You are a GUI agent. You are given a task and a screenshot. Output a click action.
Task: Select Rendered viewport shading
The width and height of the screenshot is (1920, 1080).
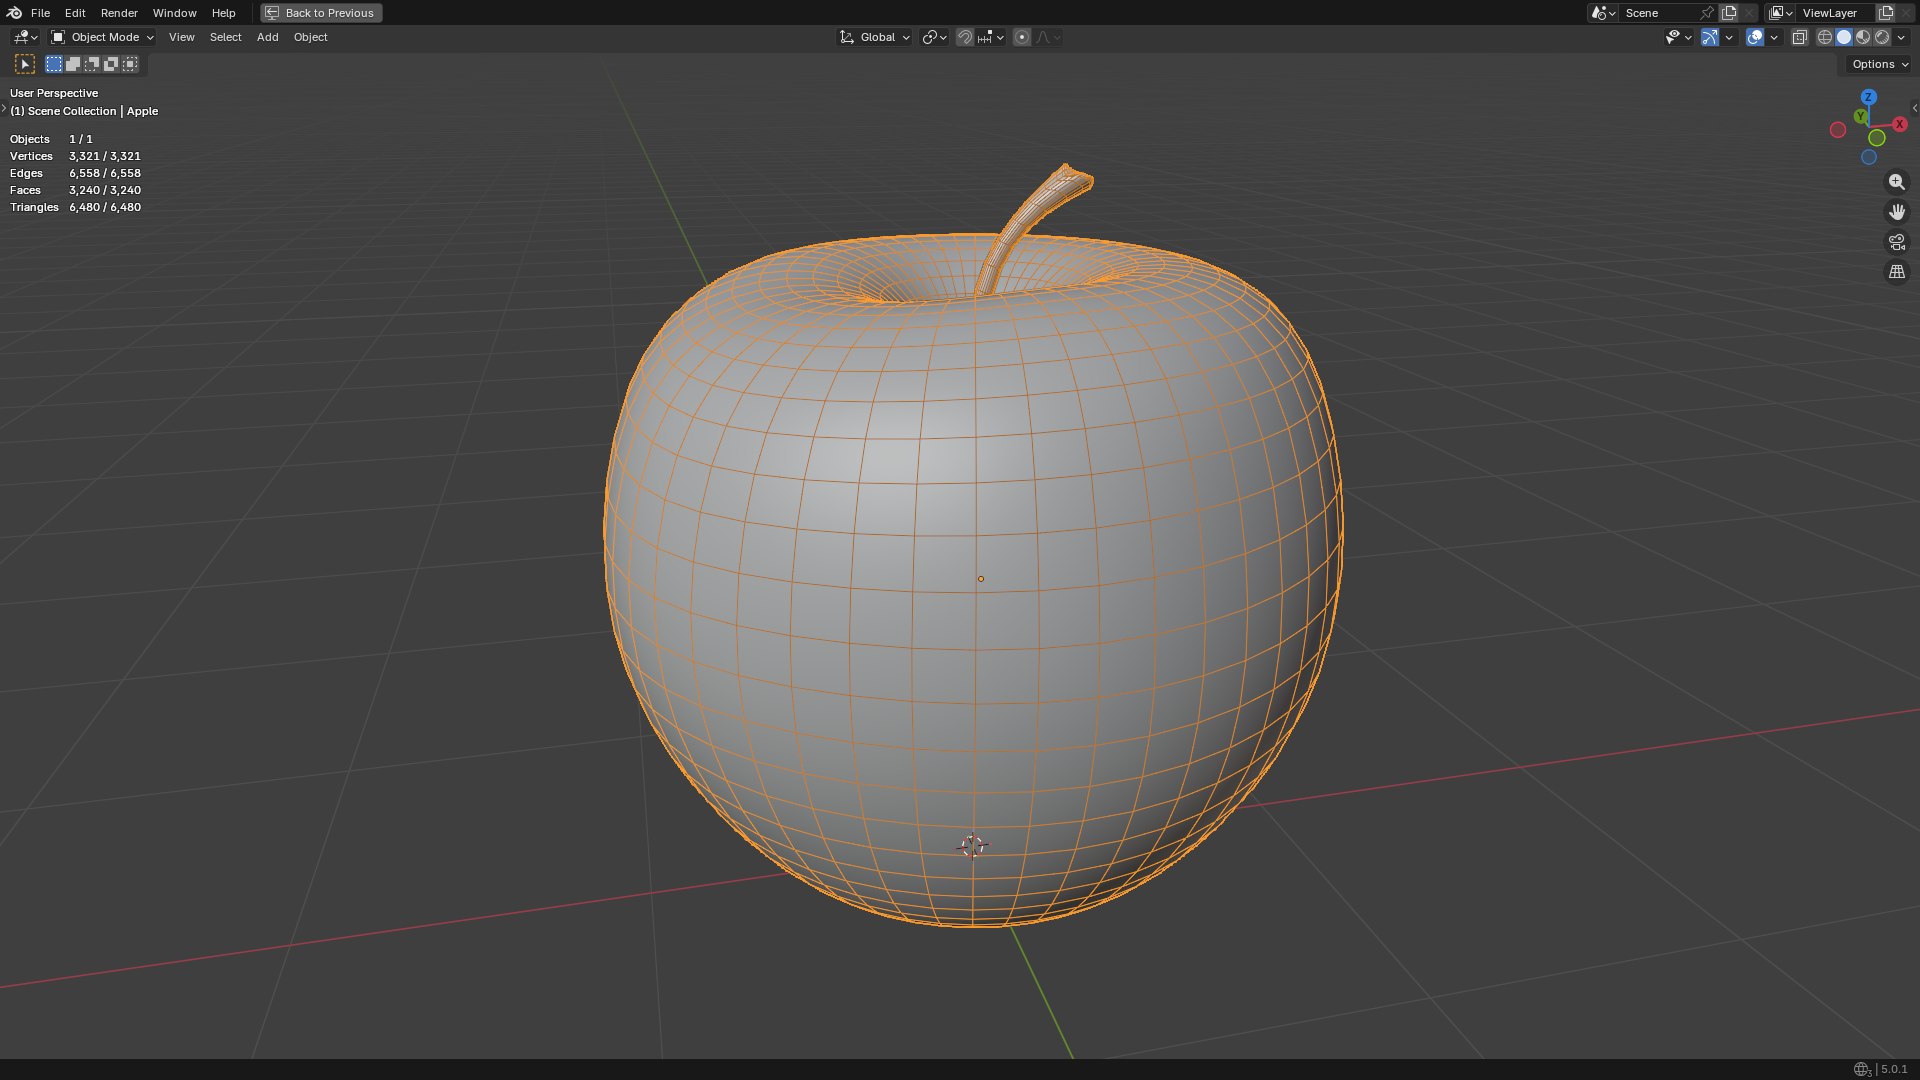[x=1882, y=37]
